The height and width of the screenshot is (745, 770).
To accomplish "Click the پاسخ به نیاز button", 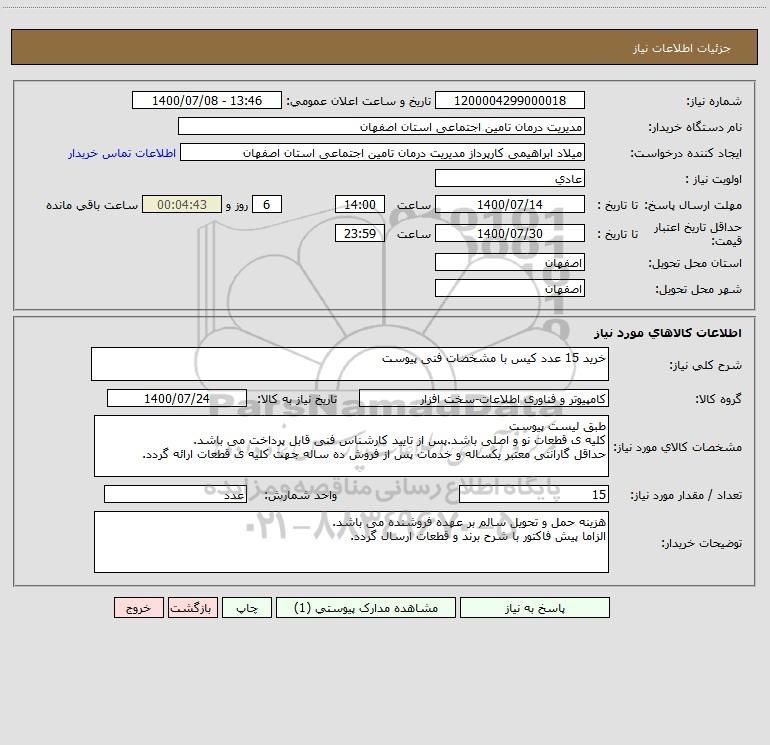I will [x=534, y=607].
